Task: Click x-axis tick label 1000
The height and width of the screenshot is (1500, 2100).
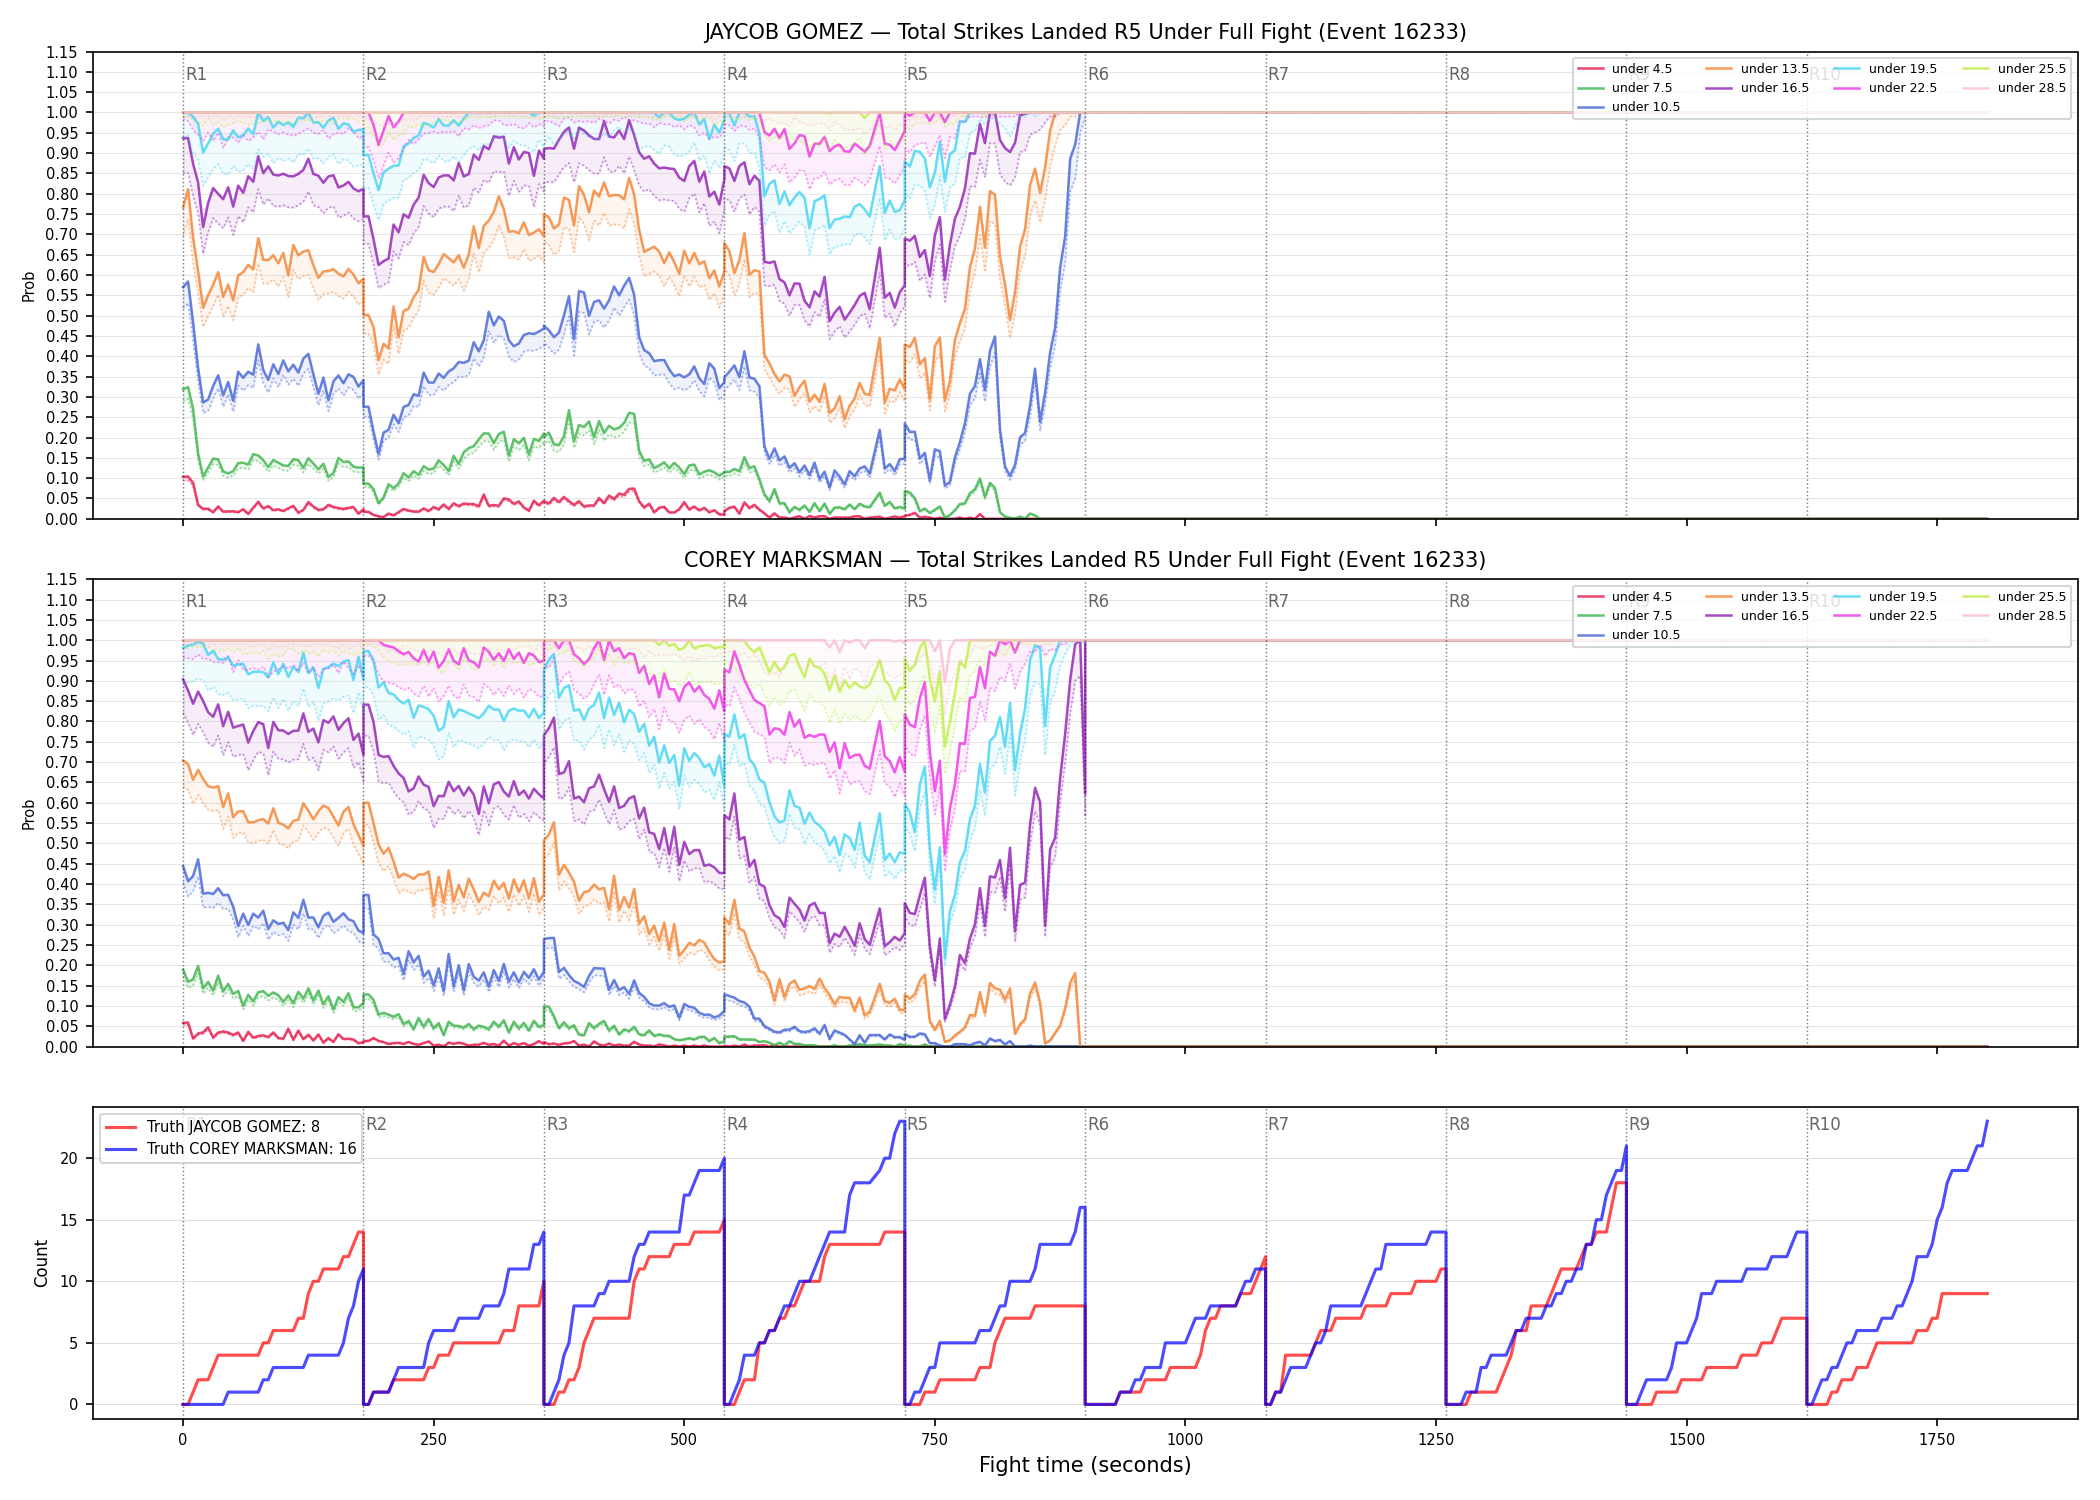Action: [x=1185, y=1440]
